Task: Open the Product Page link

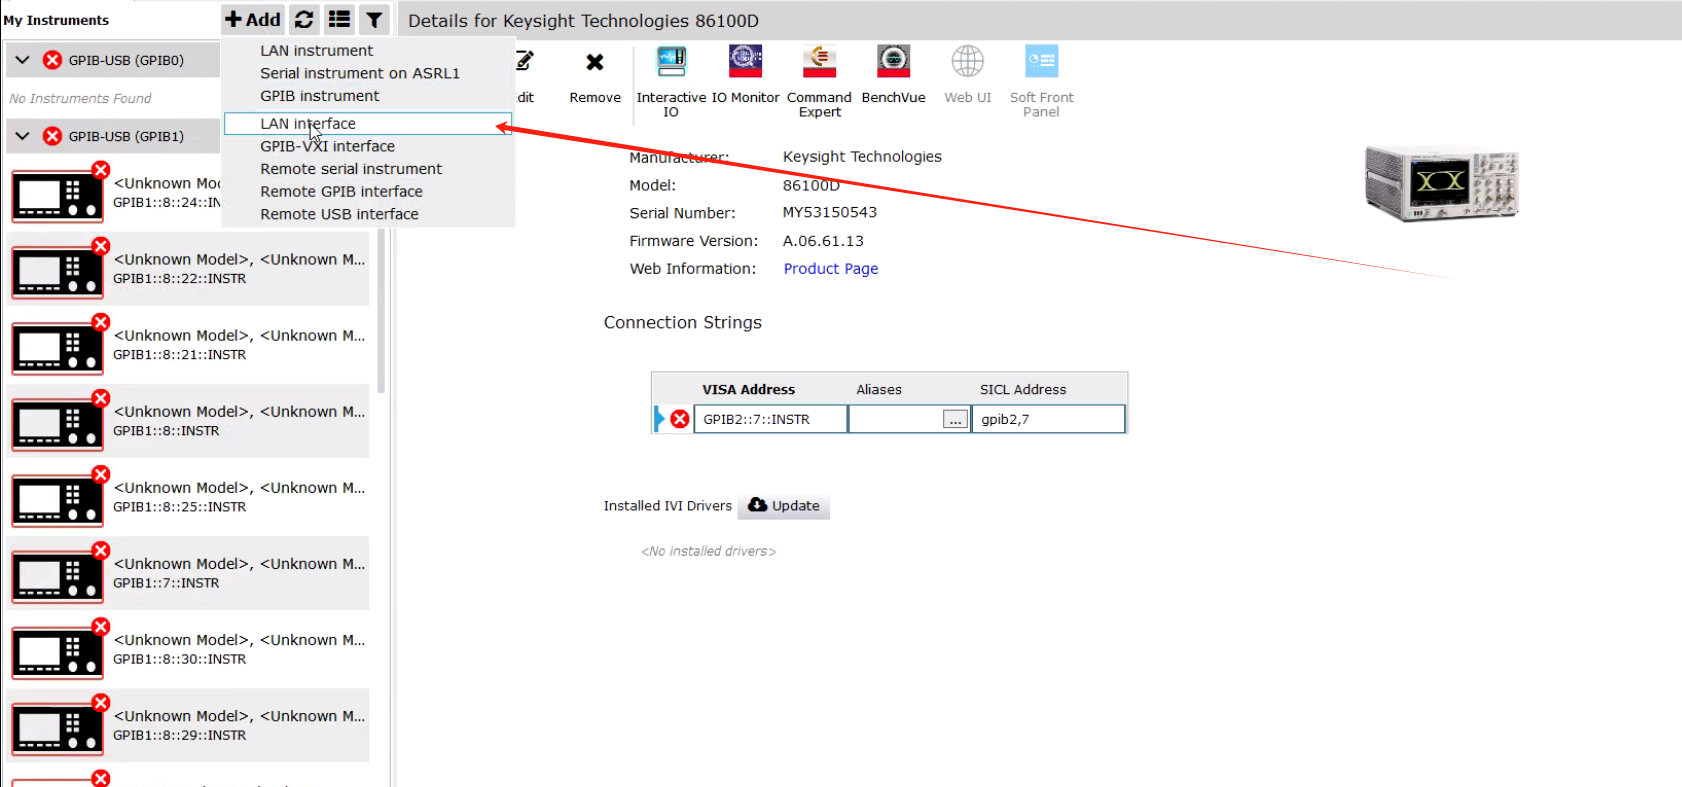Action: click(830, 269)
